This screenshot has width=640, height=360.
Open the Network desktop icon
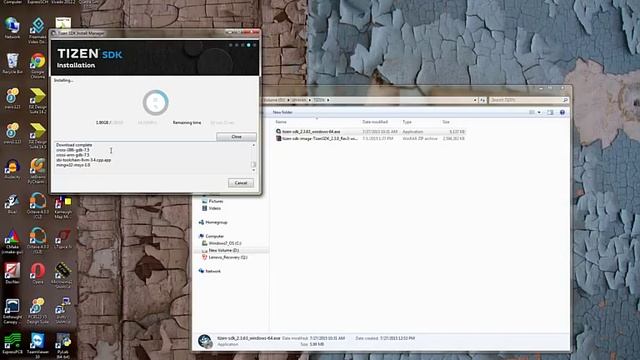12,28
